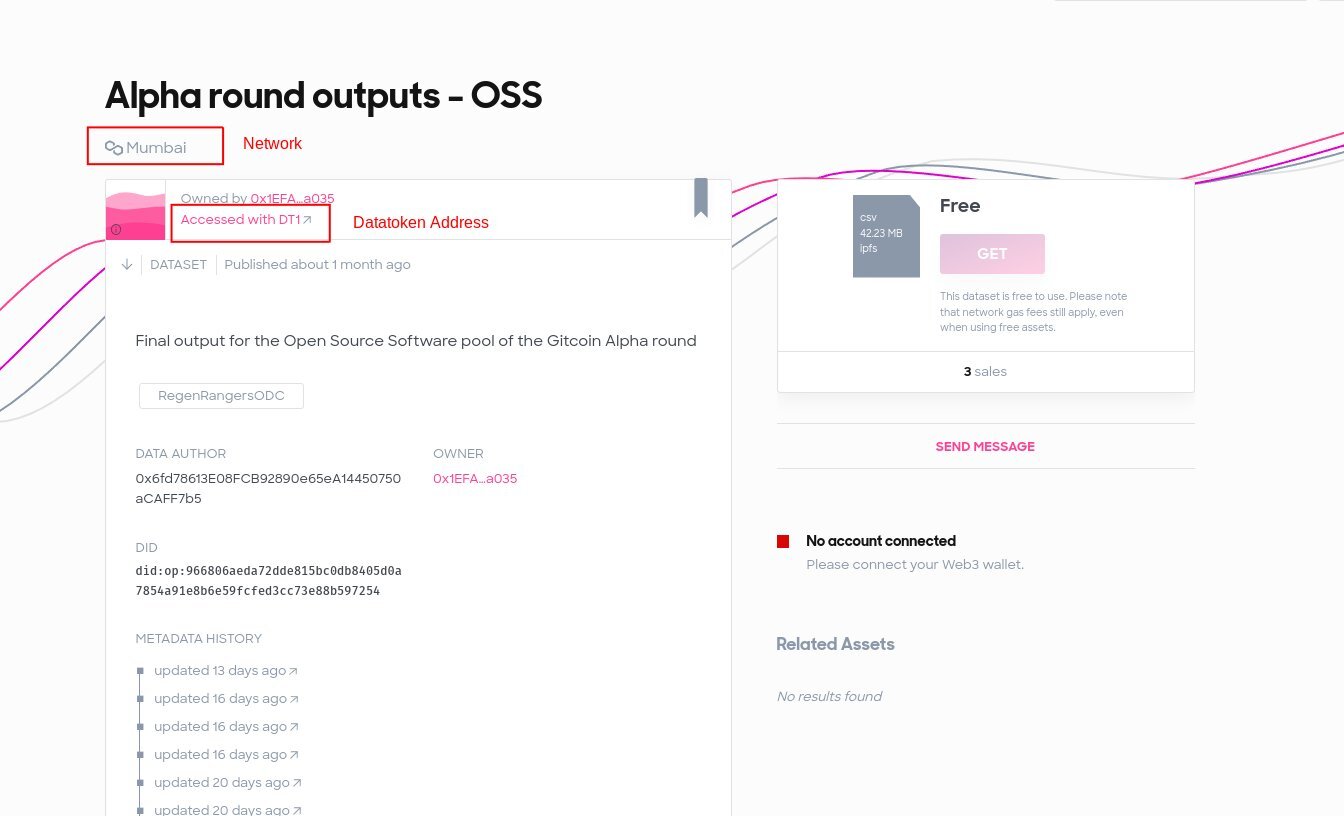1344x816 pixels.
Task: Click the csv file icon
Action: (885, 236)
